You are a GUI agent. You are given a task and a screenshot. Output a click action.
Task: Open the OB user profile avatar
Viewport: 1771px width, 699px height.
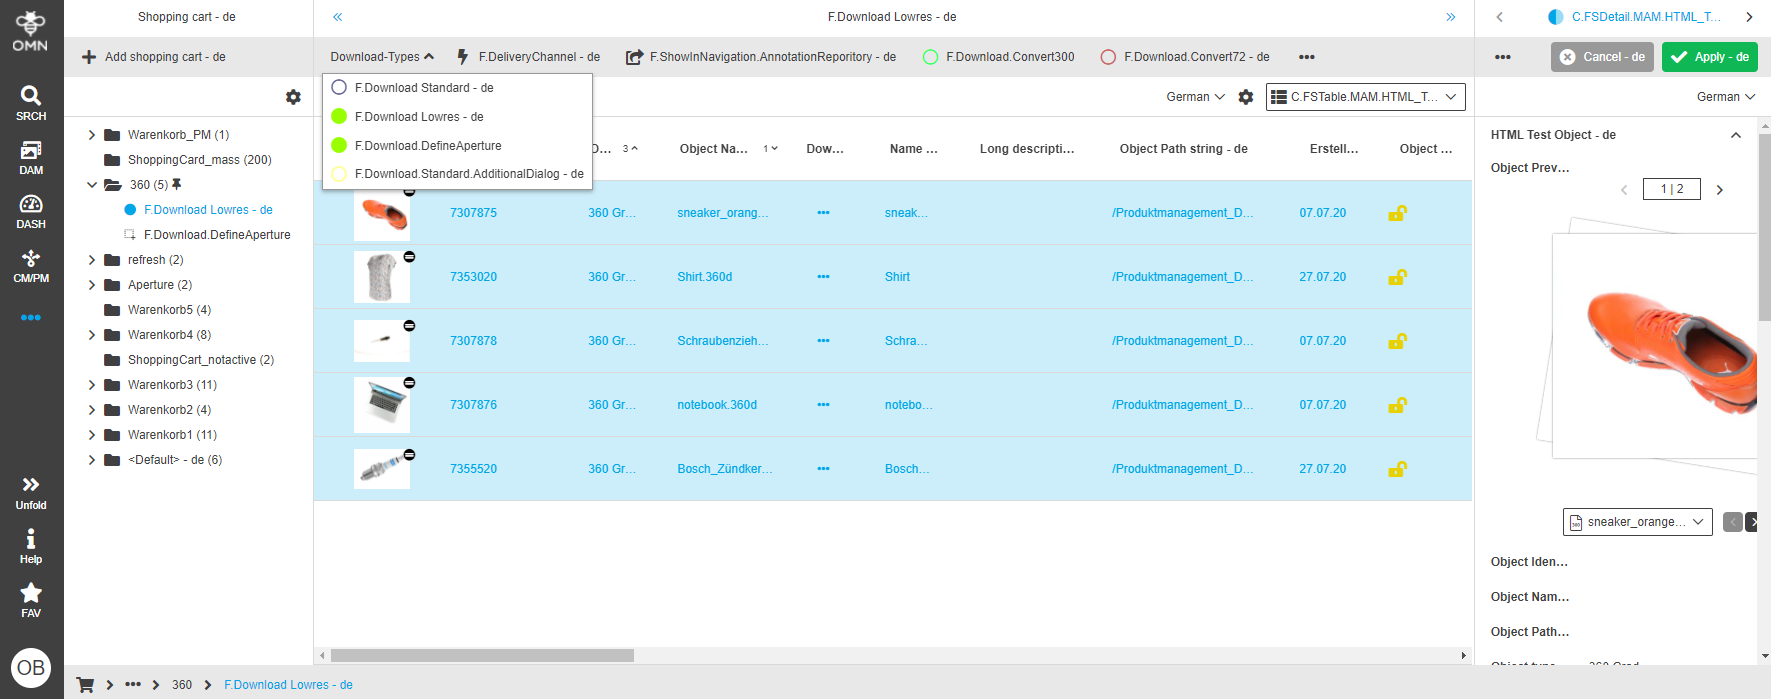pos(31,667)
